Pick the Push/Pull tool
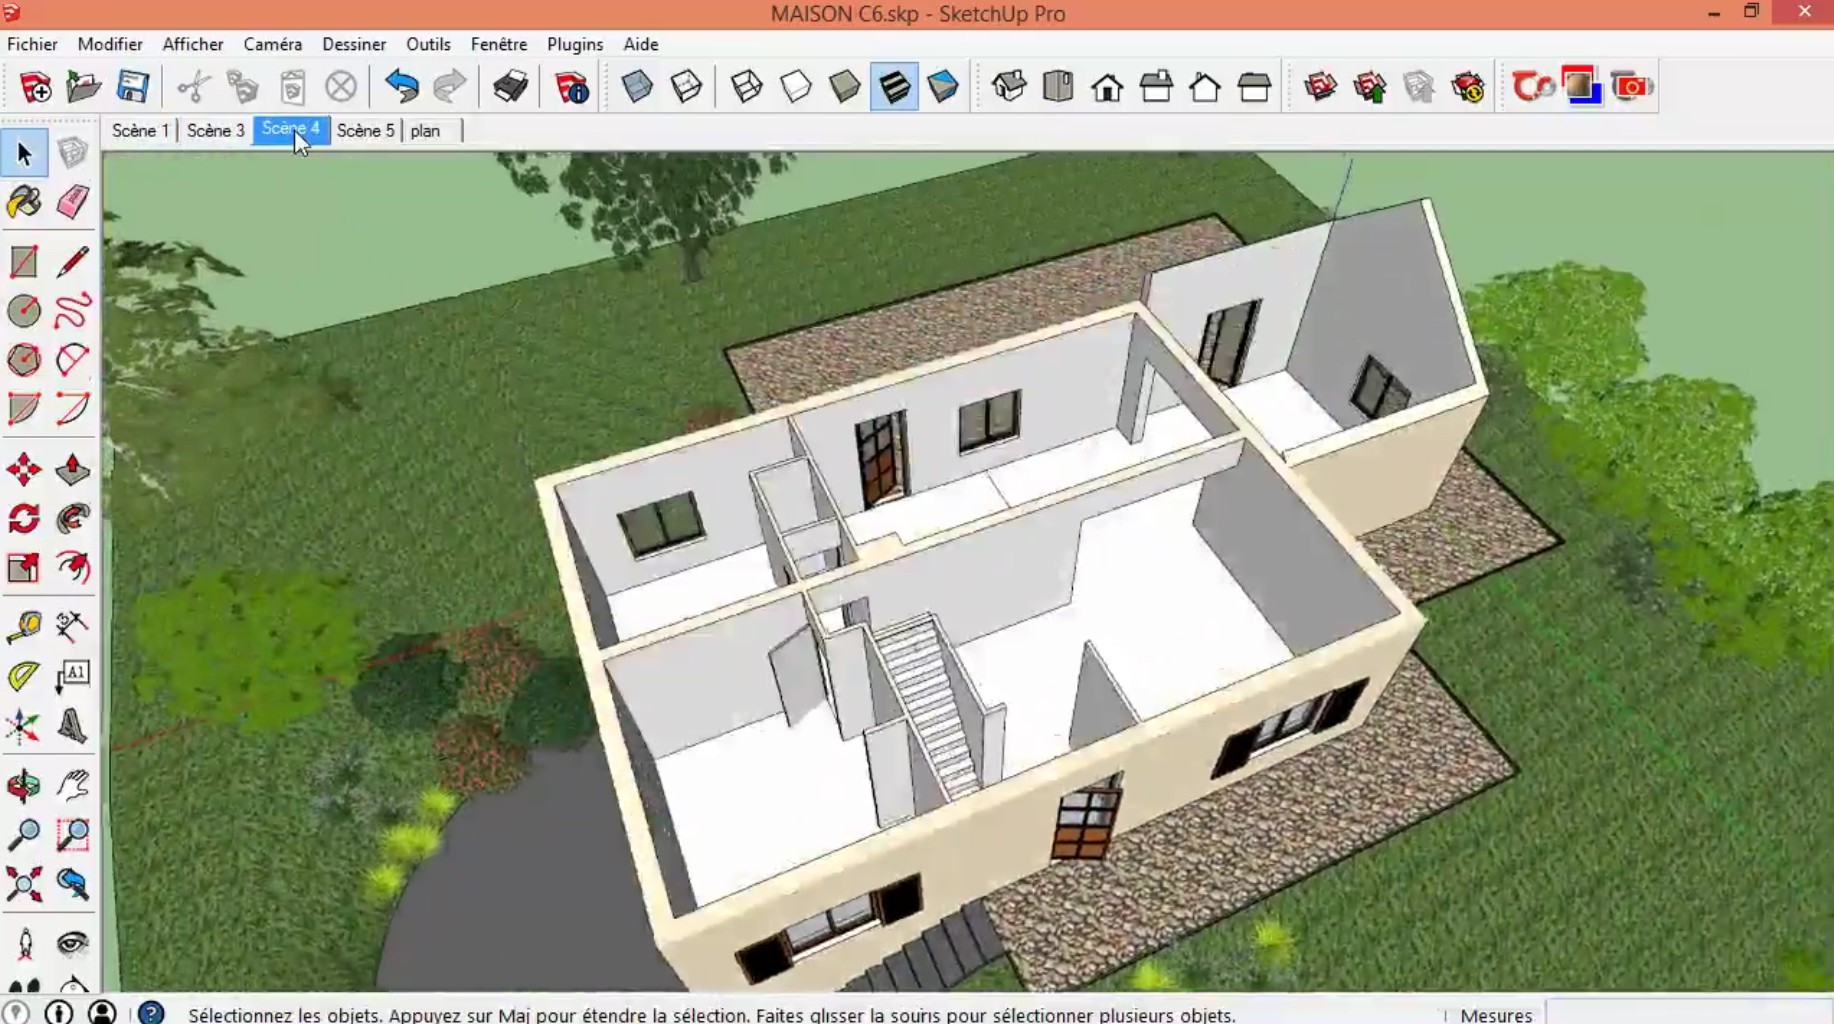 [x=72, y=470]
